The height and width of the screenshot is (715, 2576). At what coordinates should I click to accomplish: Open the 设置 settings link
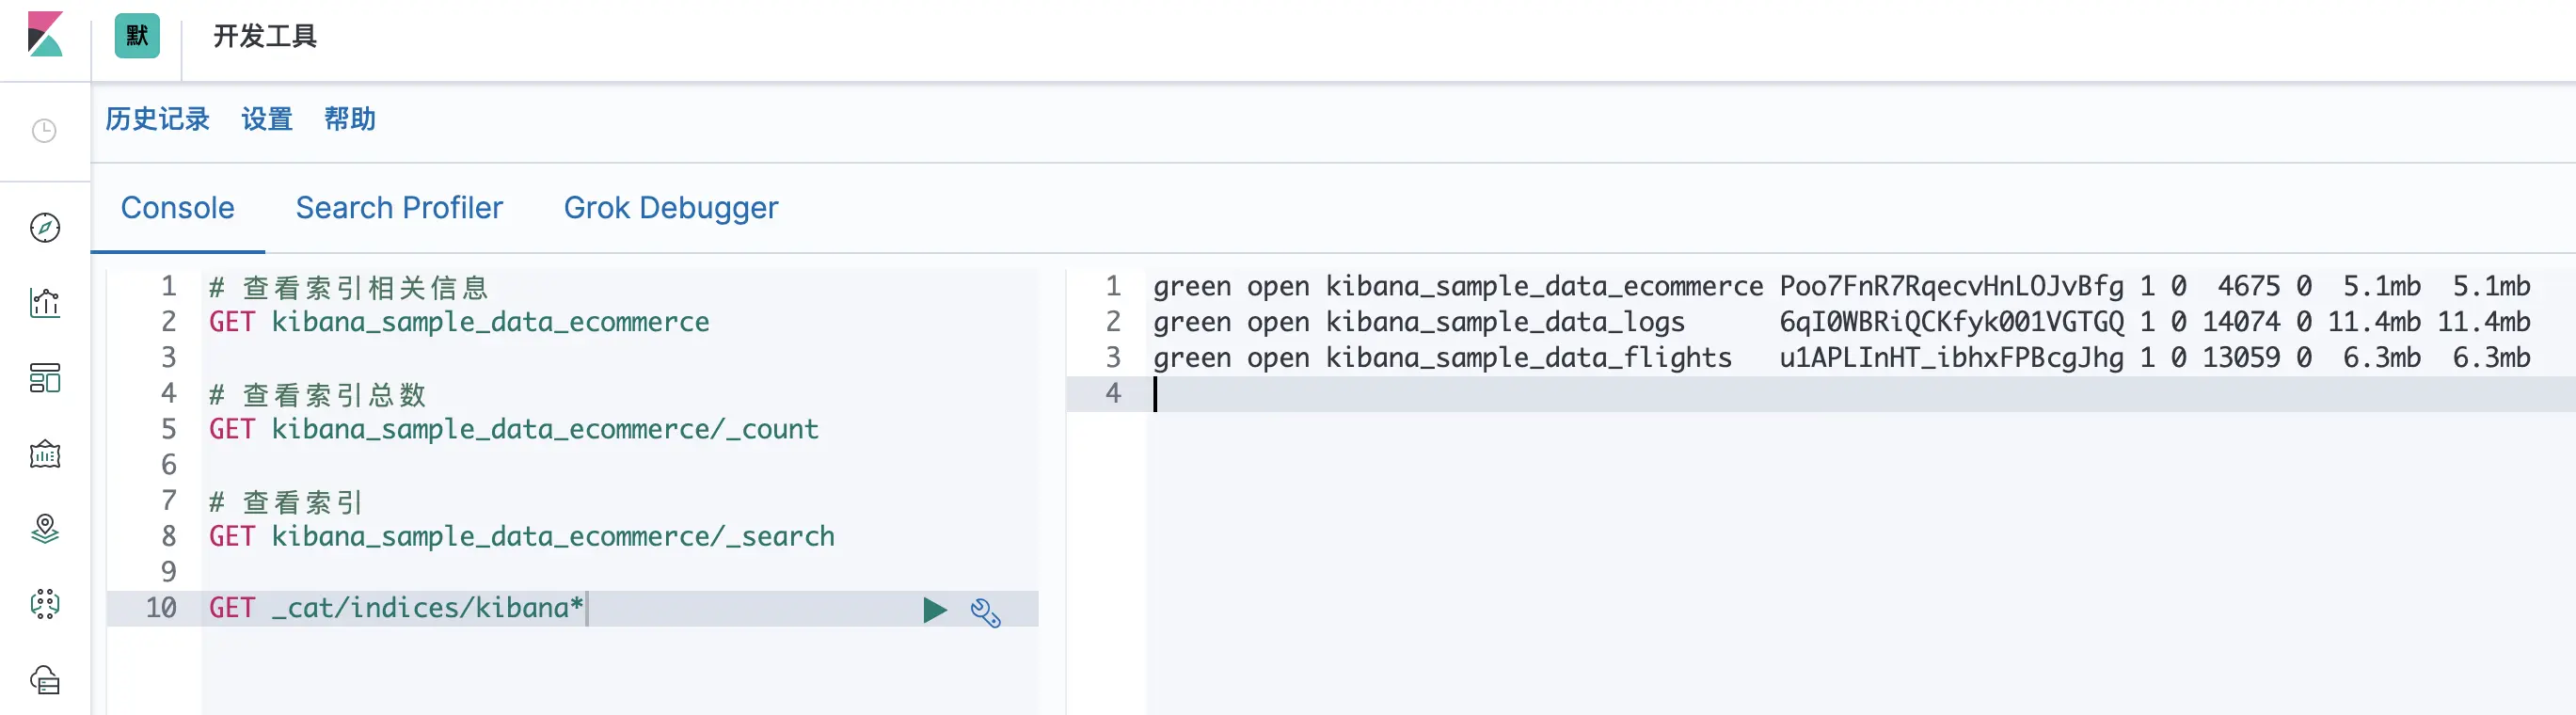pyautogui.click(x=267, y=120)
